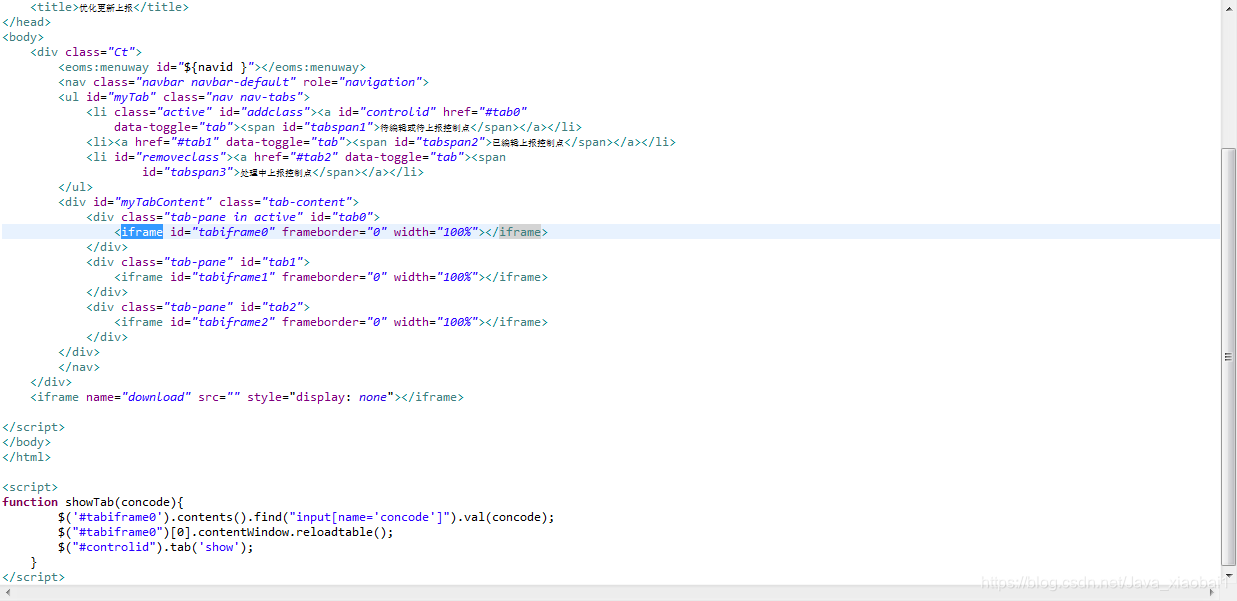This screenshot has width=1237, height=601.
Task: Click the closing </body> tag
Action: [26, 442]
